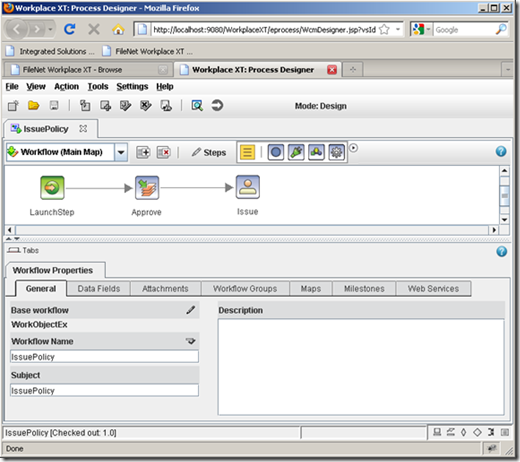Open the Help menu
520x462 pixels.
coord(165,87)
